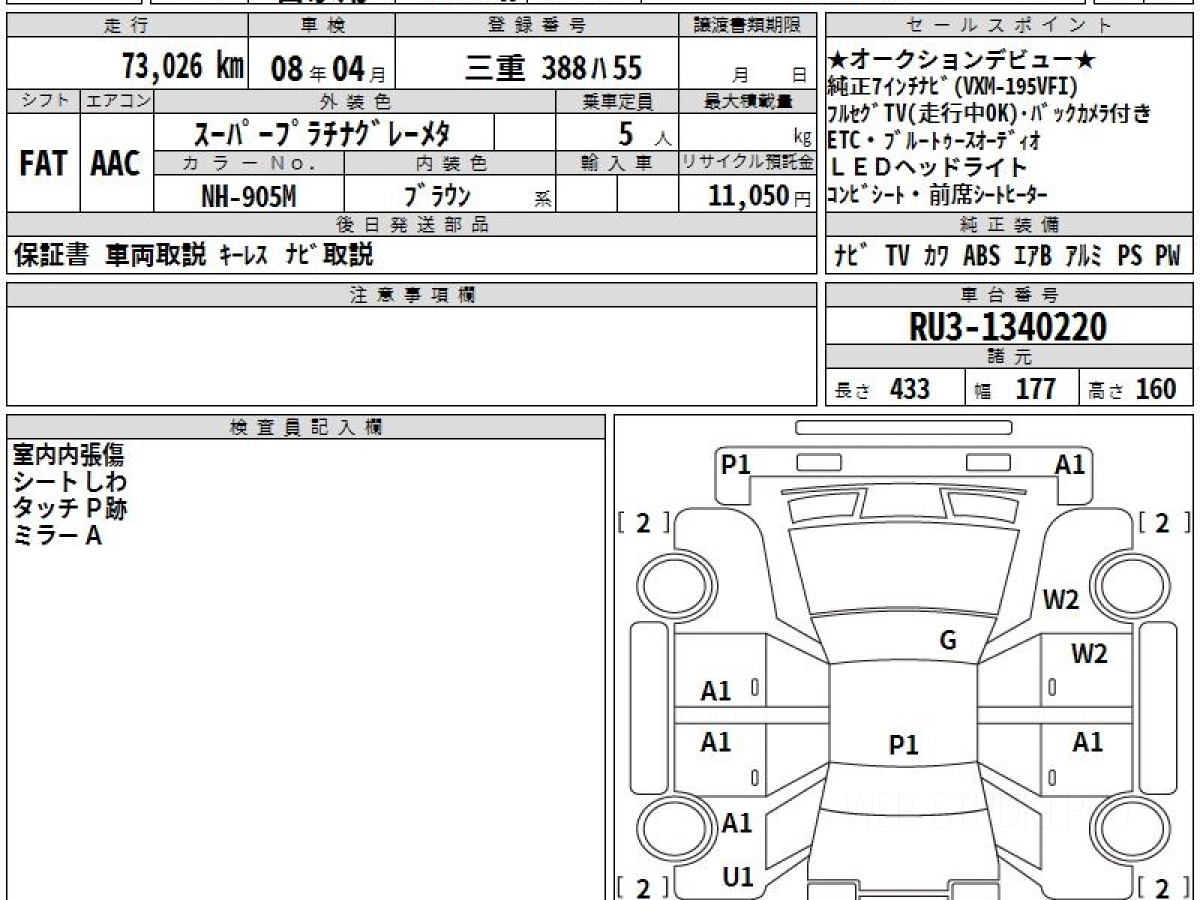Select inspector note 室内内張傷
Screen dimensions: 1200x900
pos(68,456)
